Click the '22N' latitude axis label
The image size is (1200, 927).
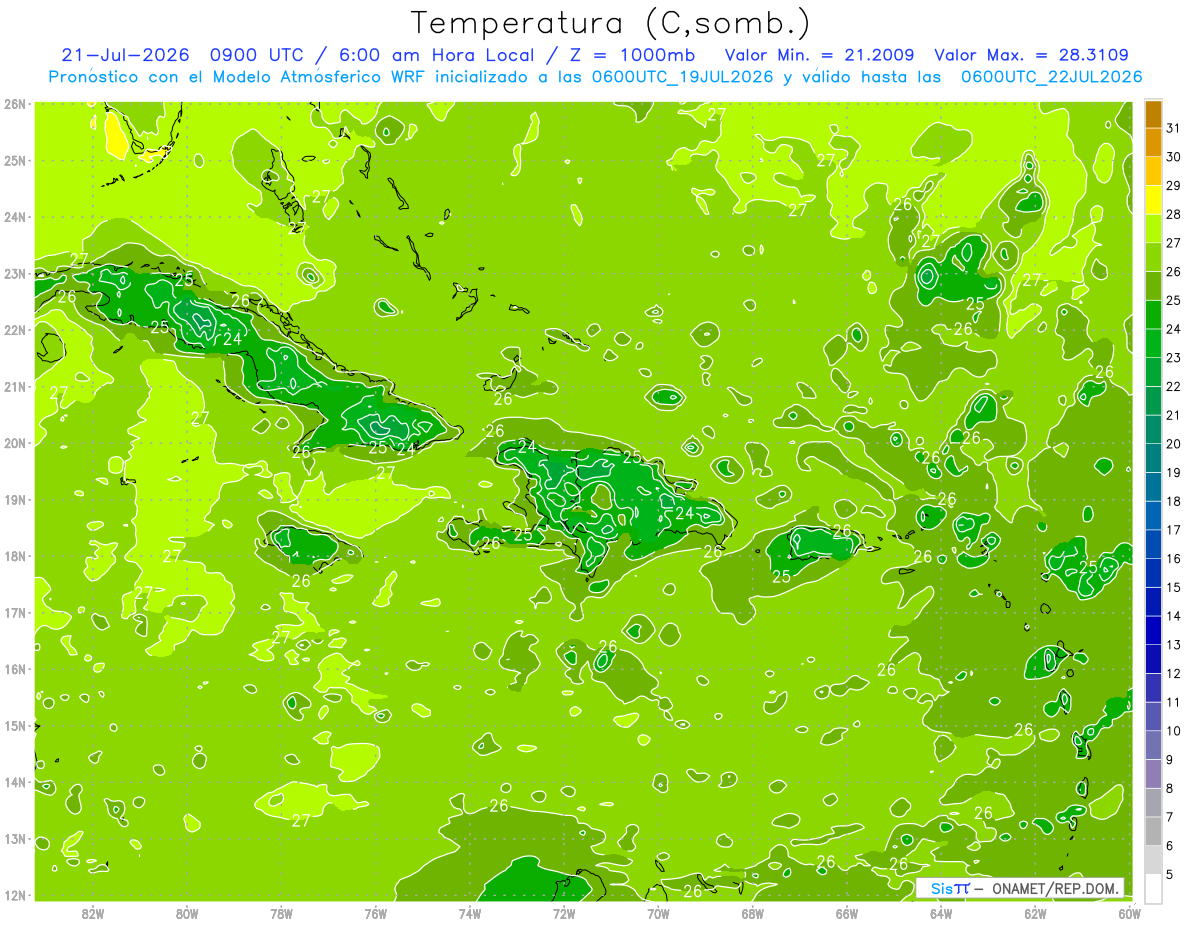(x=15, y=330)
